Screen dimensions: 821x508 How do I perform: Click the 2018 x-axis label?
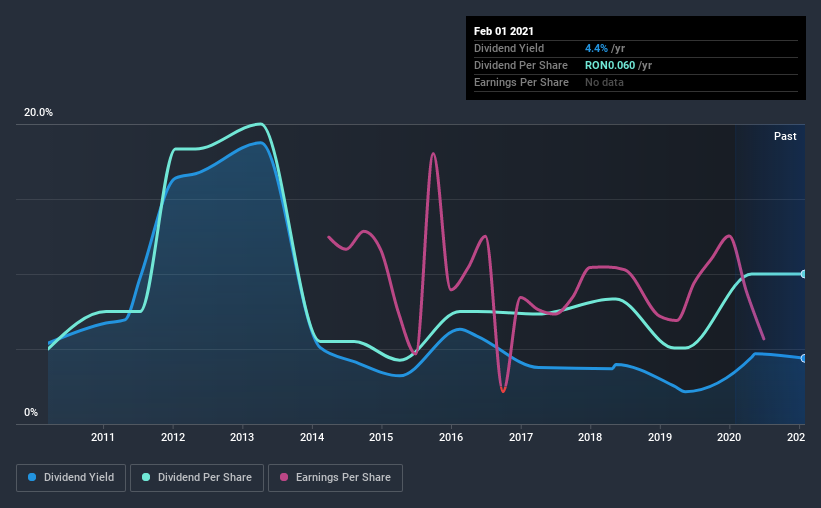tap(590, 437)
